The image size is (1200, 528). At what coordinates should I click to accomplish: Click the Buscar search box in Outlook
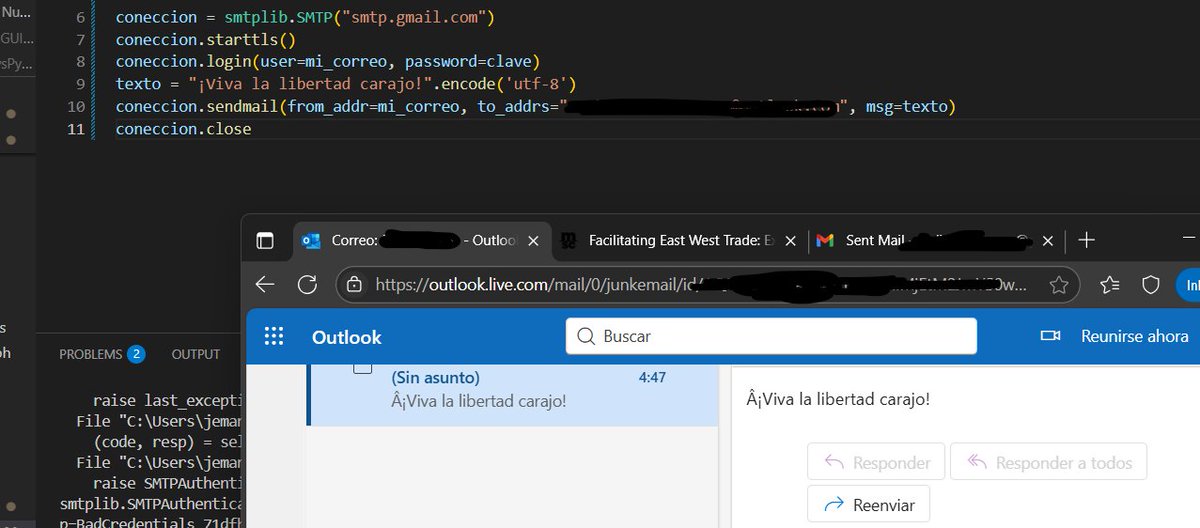tap(771, 336)
